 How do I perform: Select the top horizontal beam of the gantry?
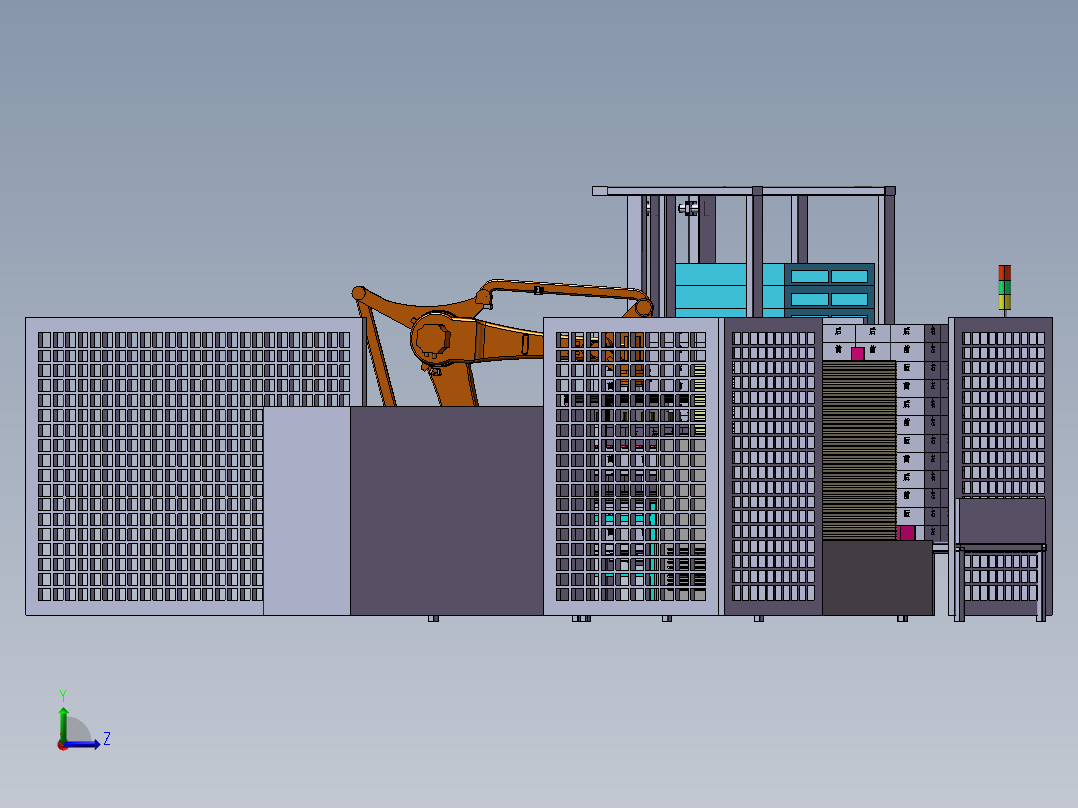click(744, 190)
